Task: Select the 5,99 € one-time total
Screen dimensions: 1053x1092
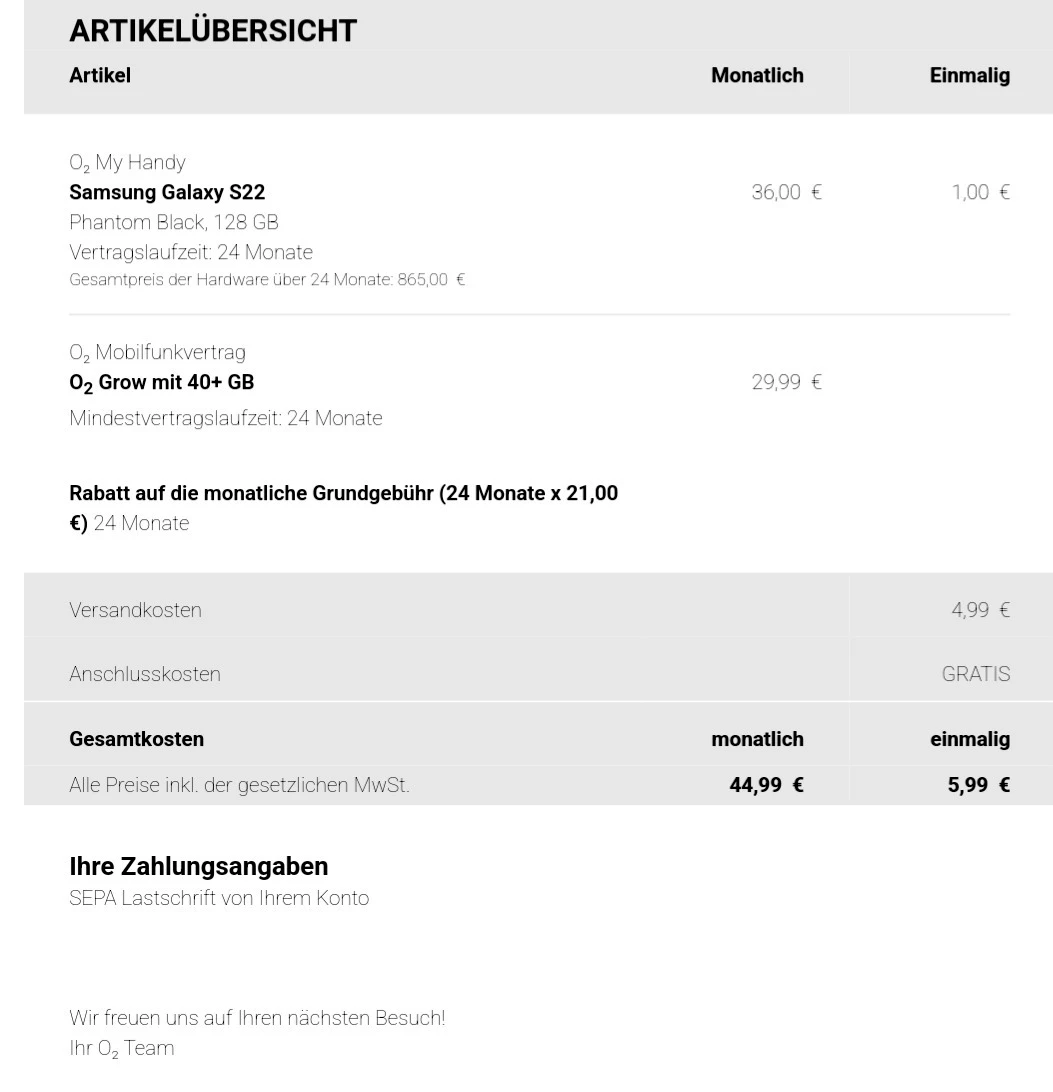Action: coord(978,785)
